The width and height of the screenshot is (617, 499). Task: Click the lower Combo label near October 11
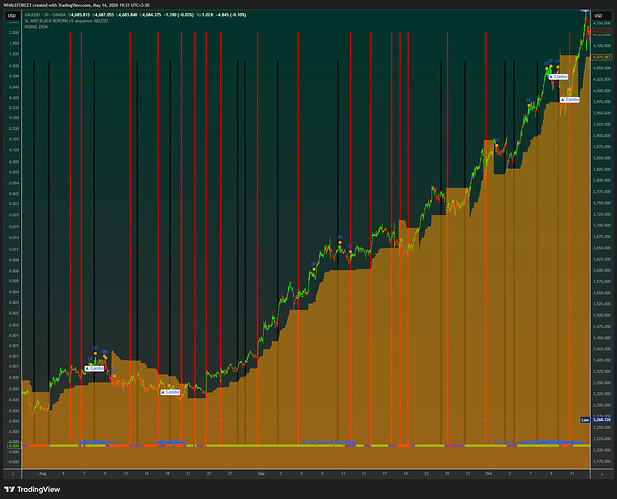[570, 100]
